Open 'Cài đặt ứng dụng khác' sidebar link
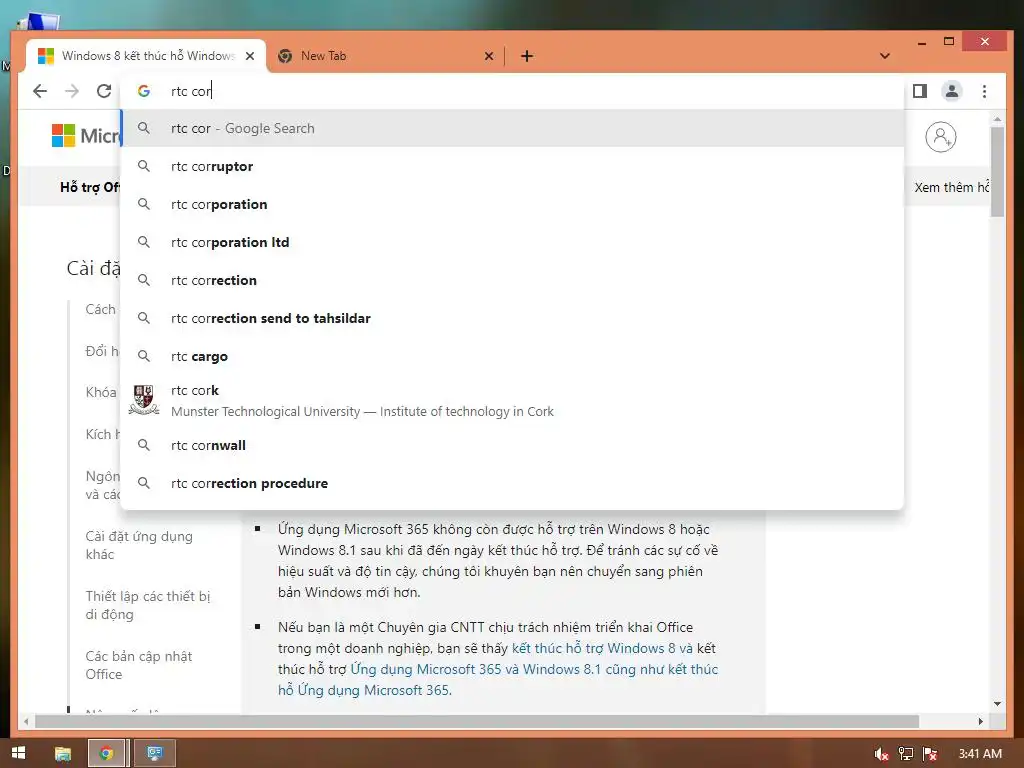Screen dimensions: 1024x768 tap(139, 545)
